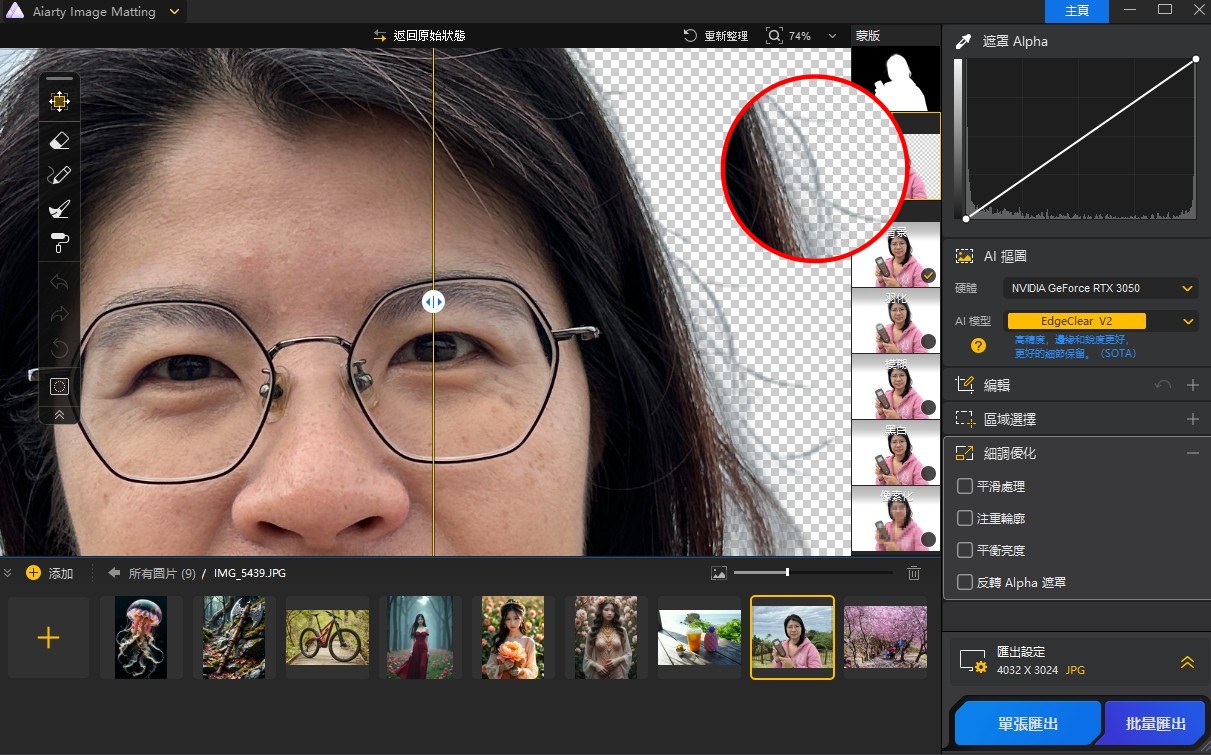This screenshot has height=755, width=1211.
Task: Click the filmstrip collapse chevron beside 添加
Action: click(8, 573)
